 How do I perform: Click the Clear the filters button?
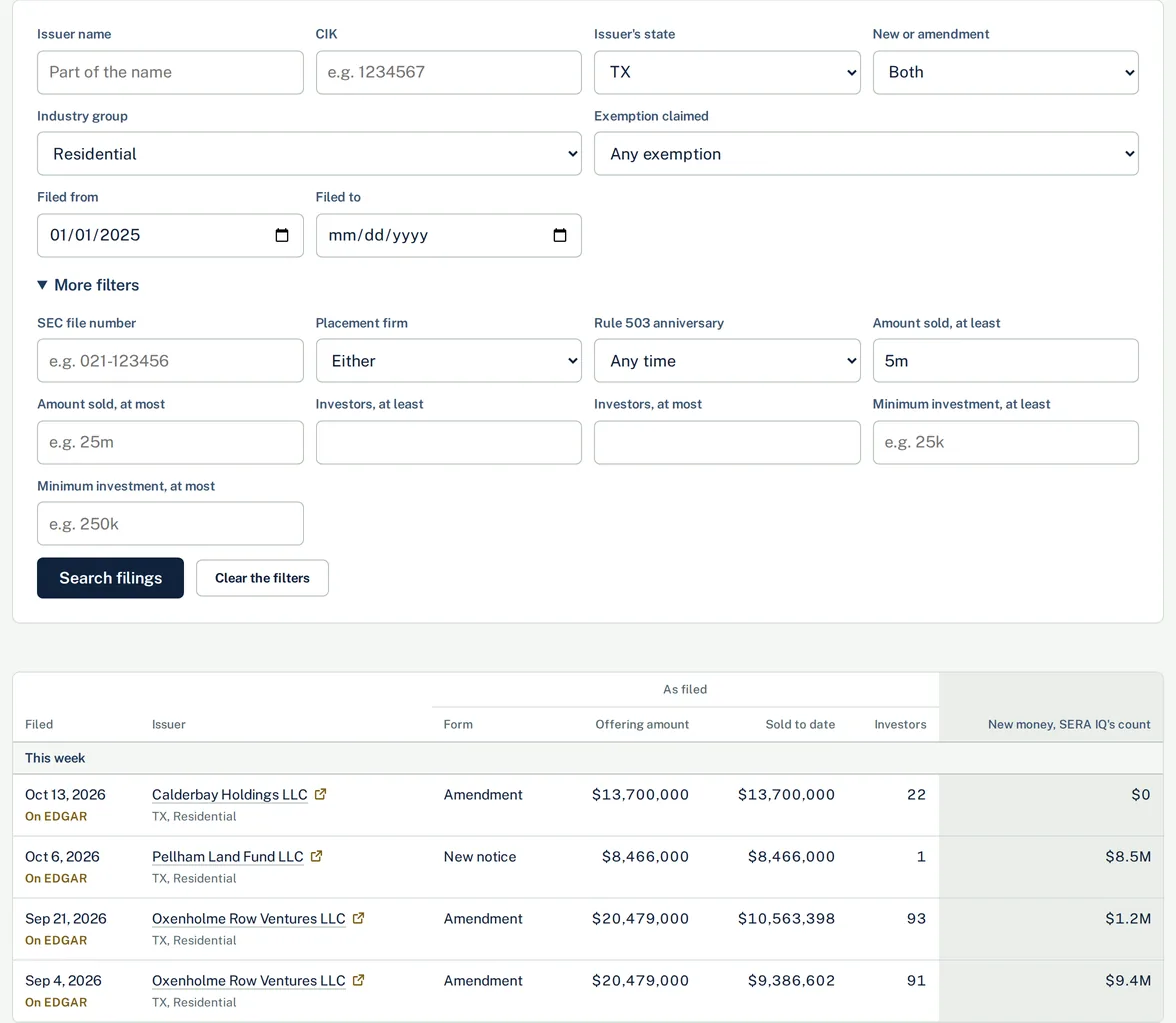click(x=262, y=578)
